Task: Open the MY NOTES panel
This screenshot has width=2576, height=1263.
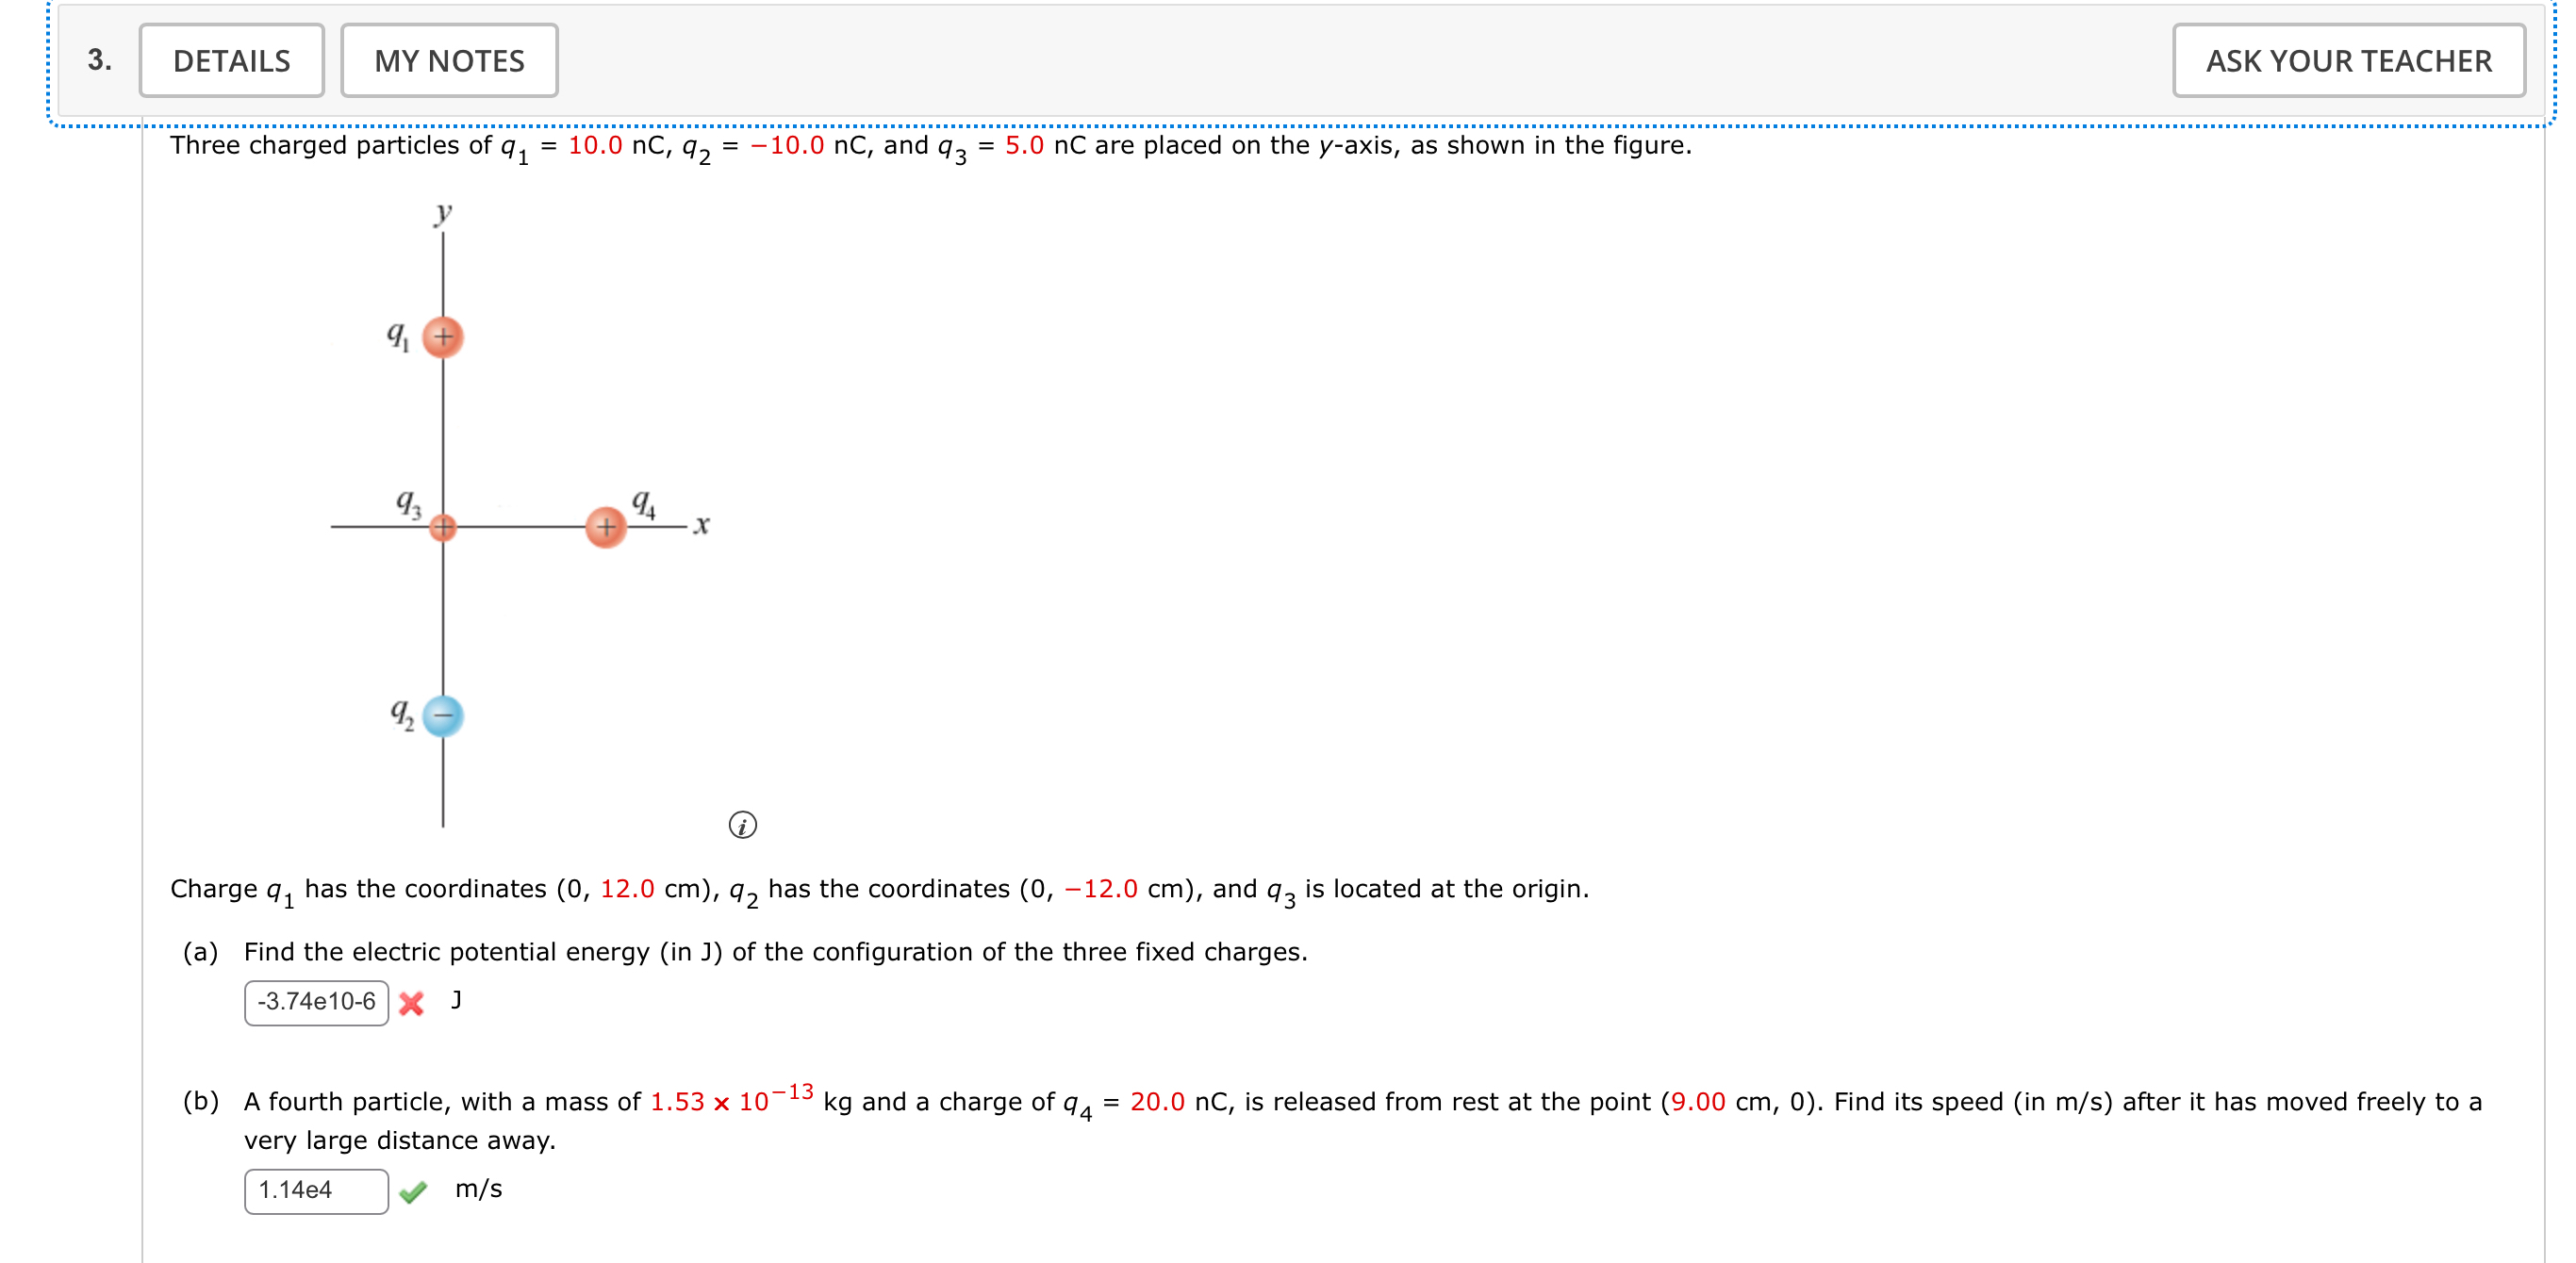Action: pyautogui.click(x=449, y=61)
